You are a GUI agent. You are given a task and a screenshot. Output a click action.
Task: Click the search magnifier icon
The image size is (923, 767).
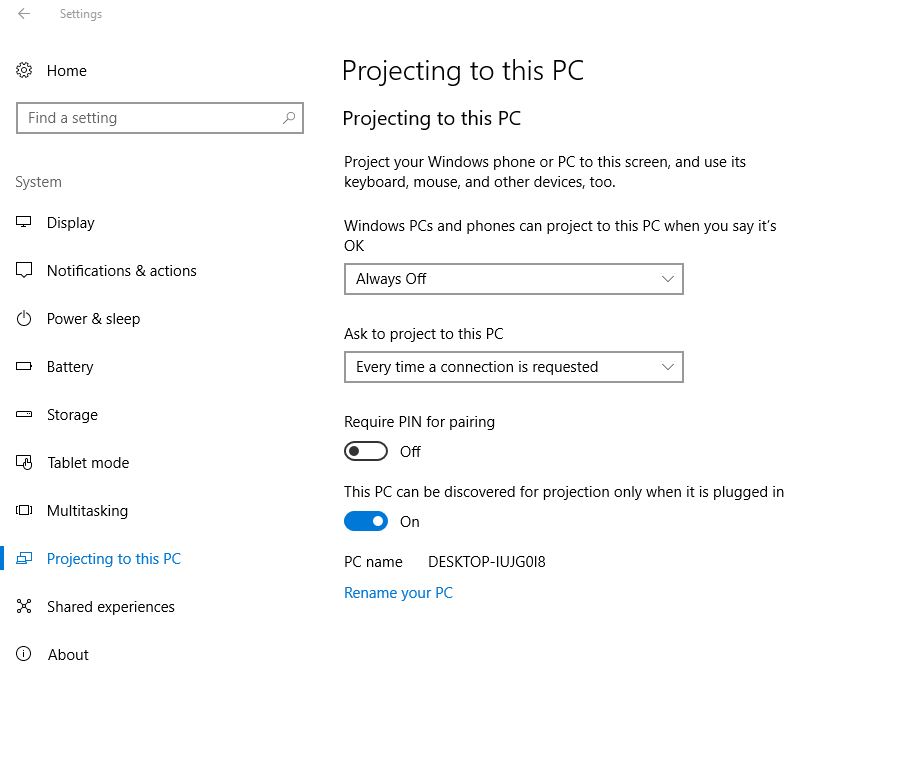pyautogui.click(x=288, y=118)
